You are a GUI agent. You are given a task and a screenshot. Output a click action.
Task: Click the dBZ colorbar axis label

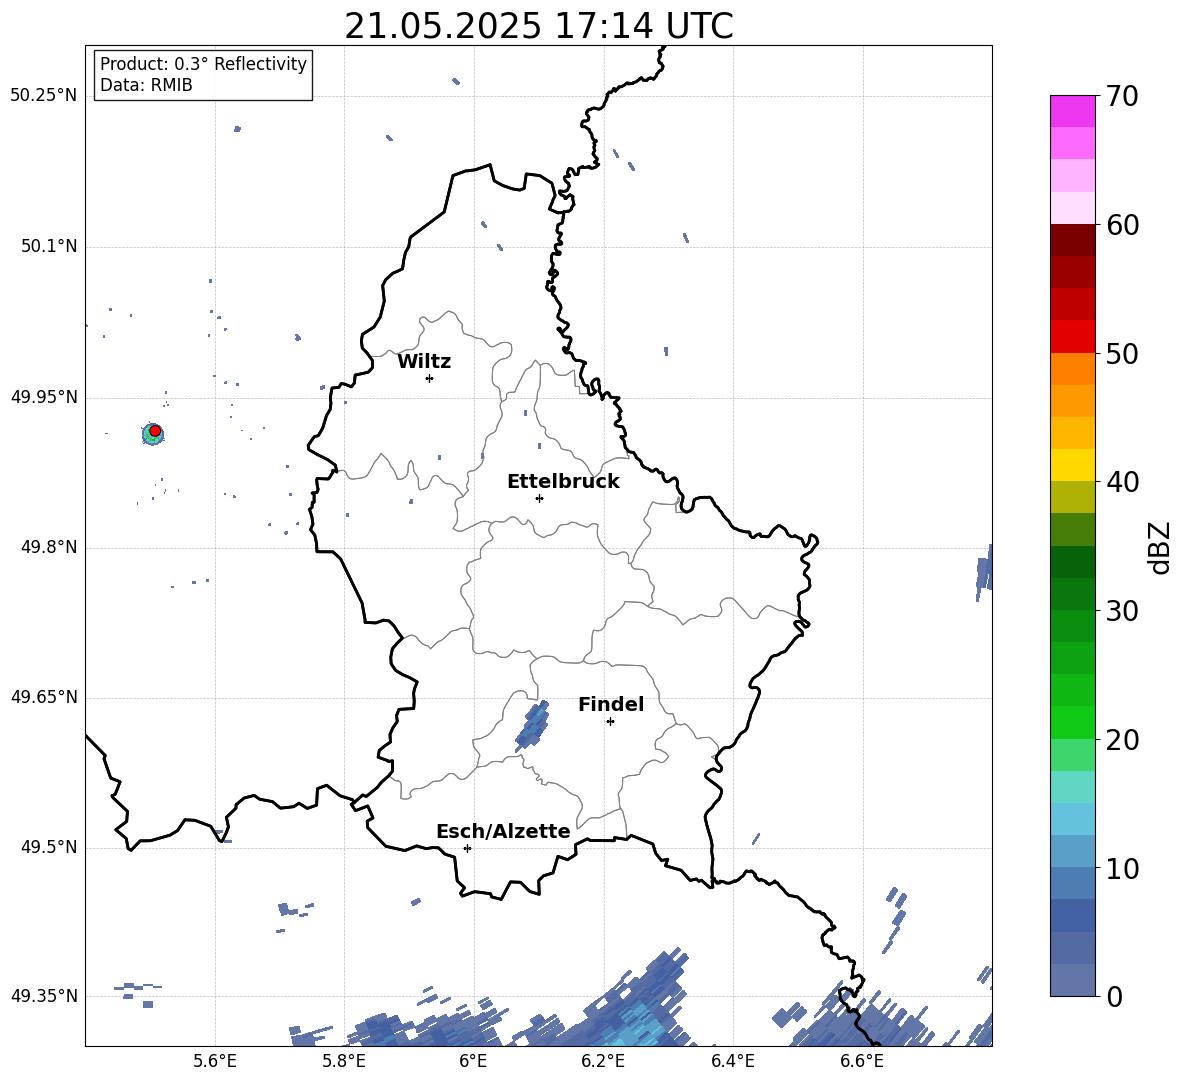point(1161,547)
